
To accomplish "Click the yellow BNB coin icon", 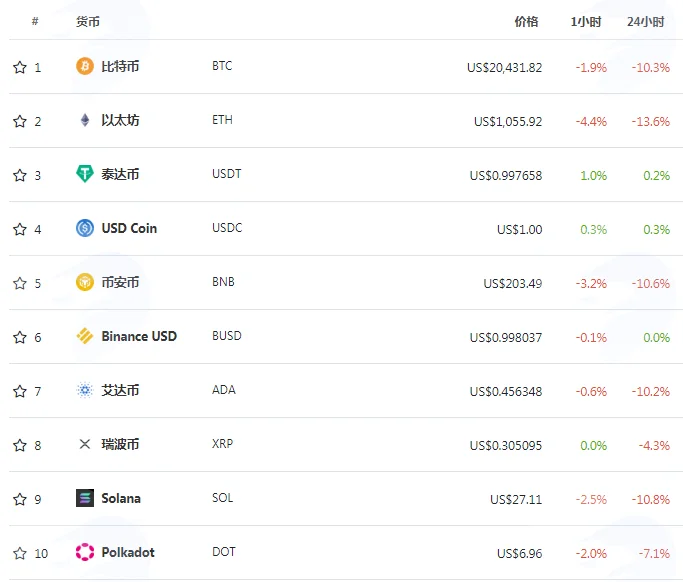I will pos(85,282).
